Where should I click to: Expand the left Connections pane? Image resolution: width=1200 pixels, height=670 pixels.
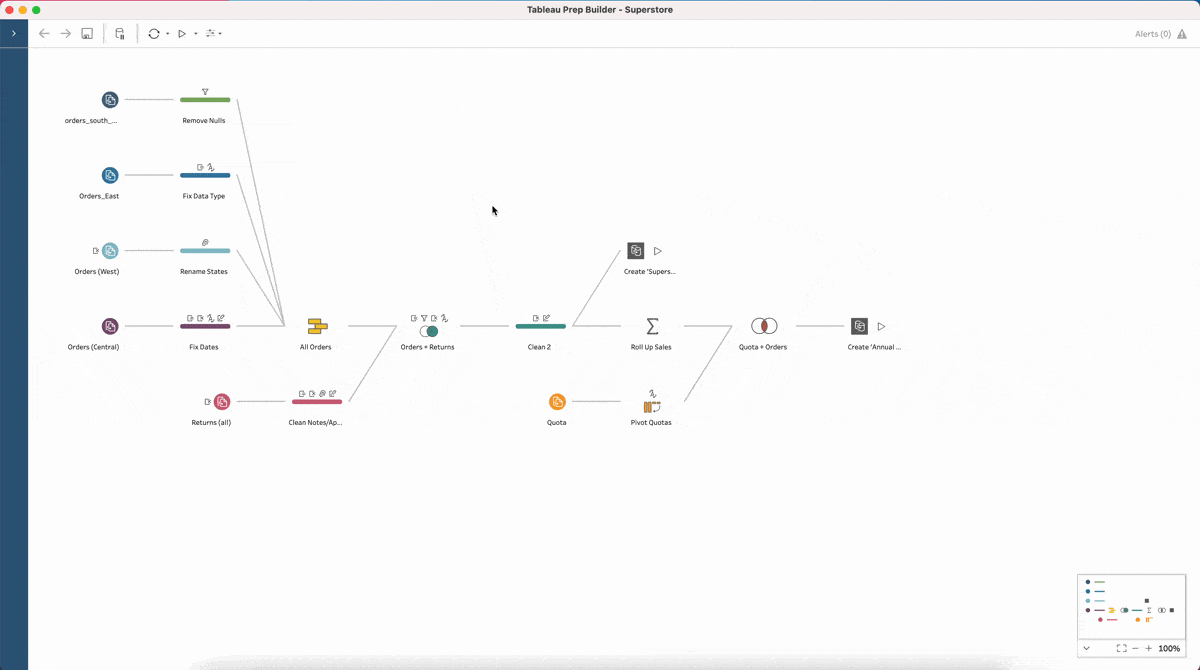13,33
